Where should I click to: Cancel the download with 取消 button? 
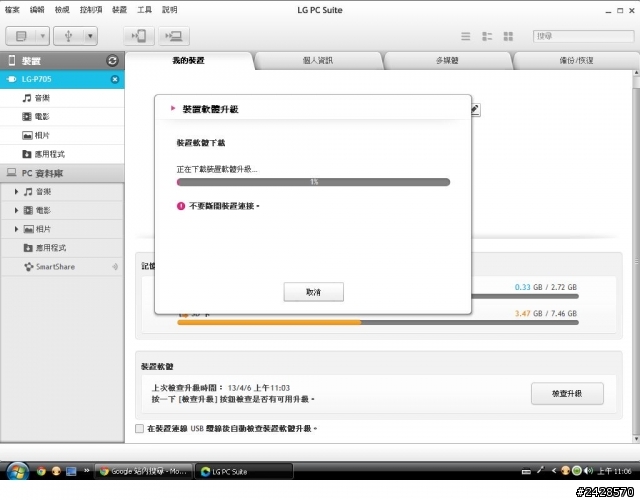(x=313, y=292)
